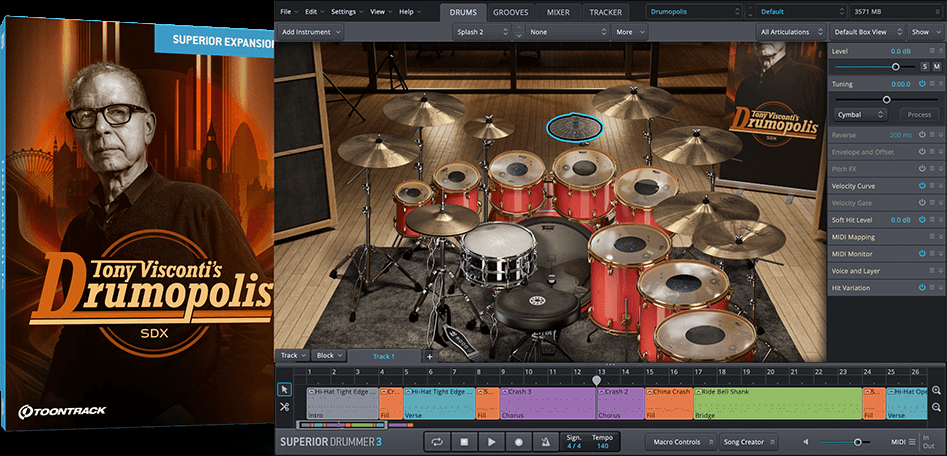Open the Add Instrument dropdown
The height and width of the screenshot is (456, 947).
pyautogui.click(x=310, y=32)
